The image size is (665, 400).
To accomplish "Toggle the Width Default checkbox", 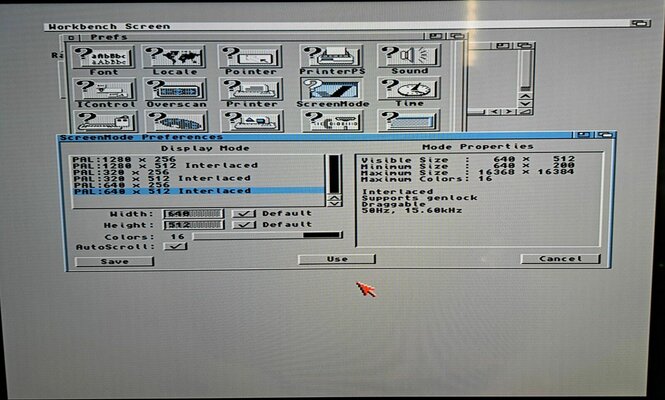I will 244,213.
